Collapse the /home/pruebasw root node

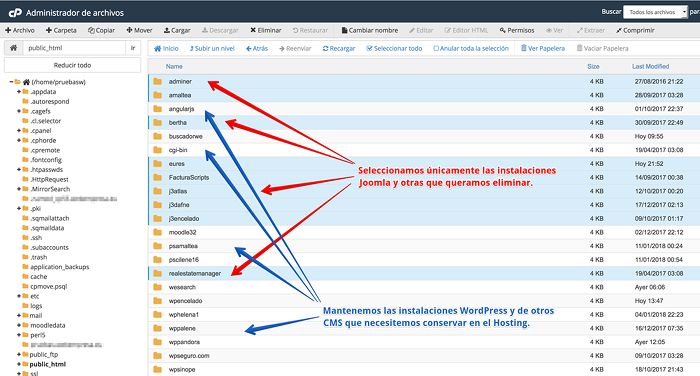point(11,82)
